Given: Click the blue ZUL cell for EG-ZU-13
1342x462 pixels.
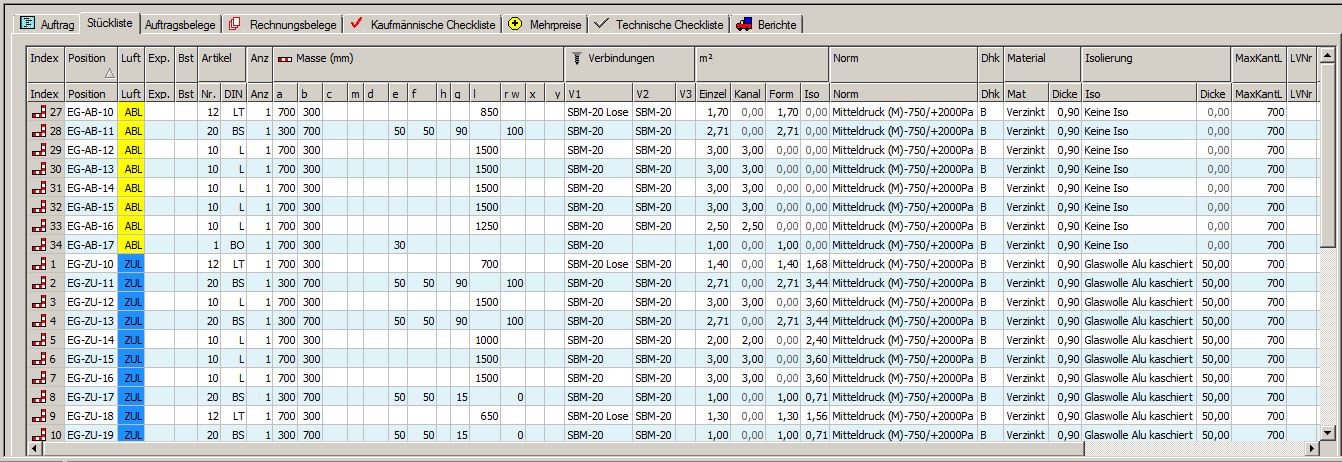Looking at the screenshot, I should click(131, 321).
